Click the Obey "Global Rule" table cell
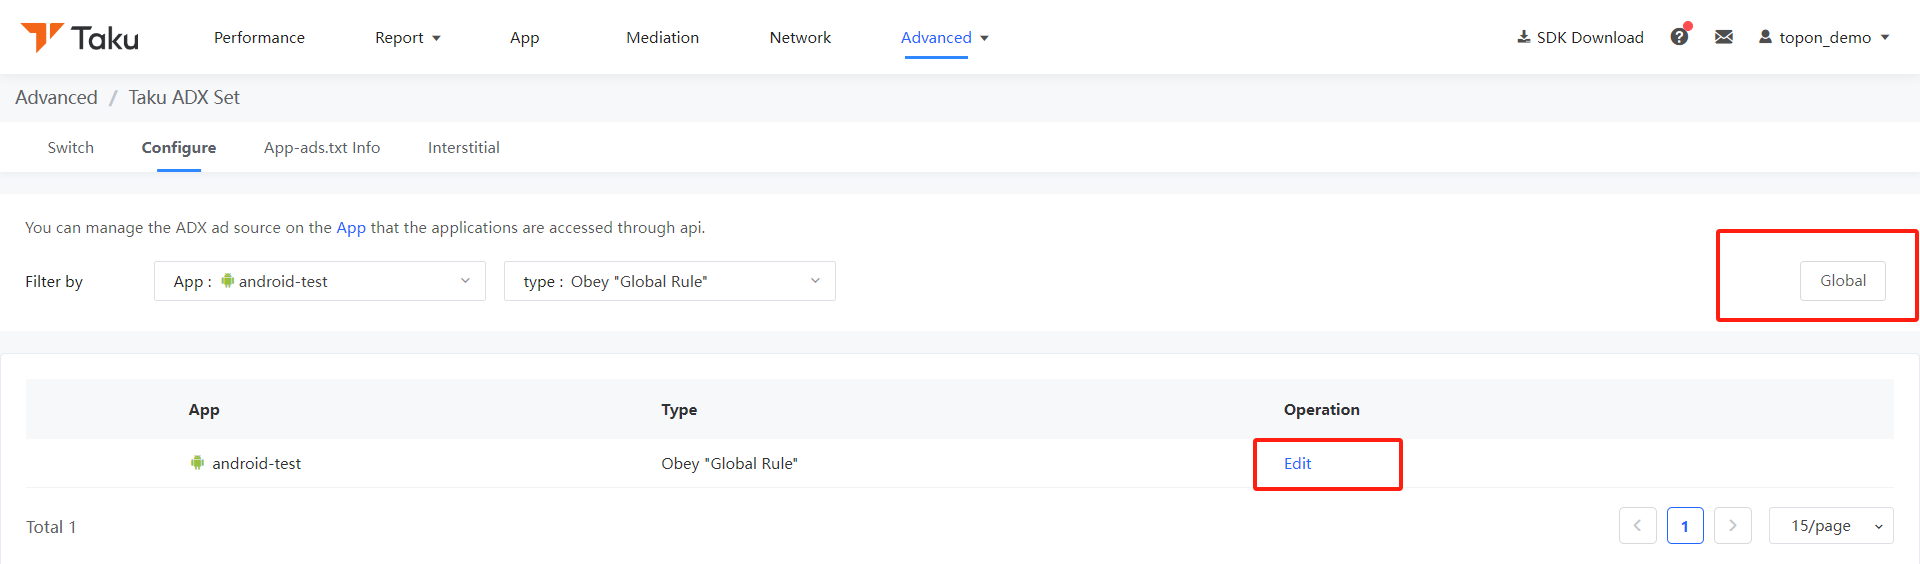1920x564 pixels. [729, 463]
